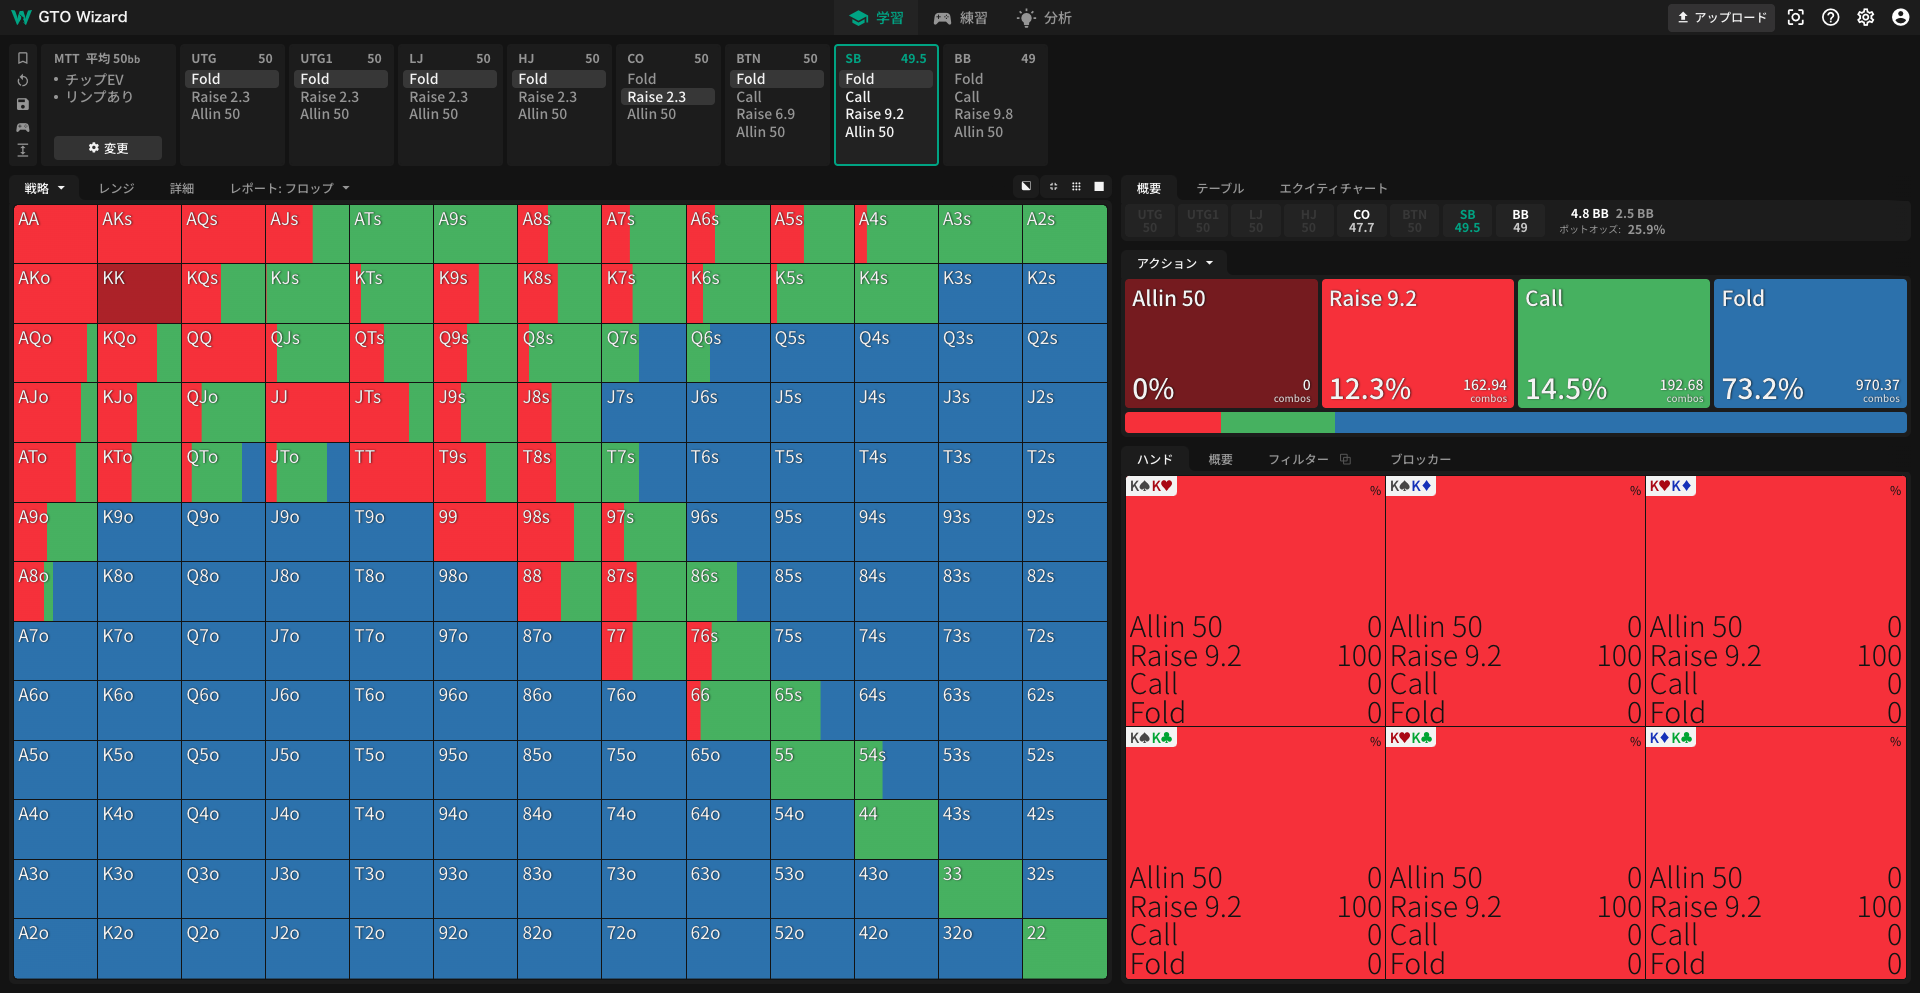
Task: Click the save floppy disk icon
Action: pyautogui.click(x=23, y=104)
